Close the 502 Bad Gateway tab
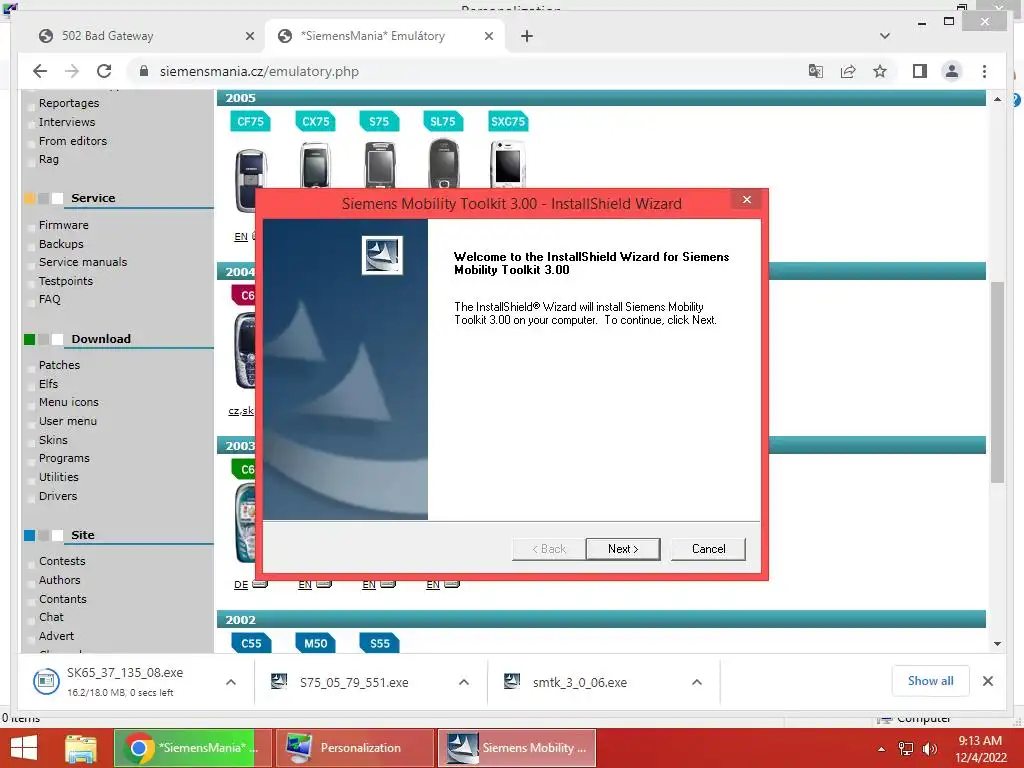1024x768 pixels. (x=249, y=37)
